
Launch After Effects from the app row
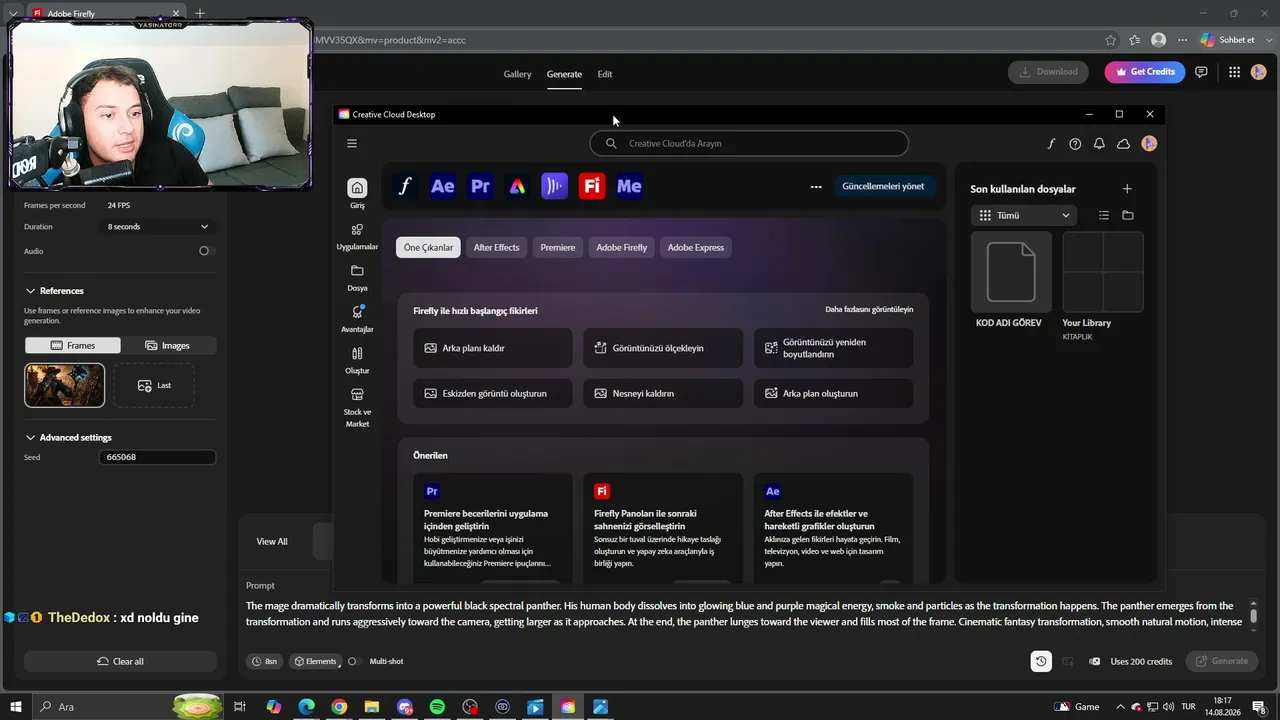coord(443,186)
